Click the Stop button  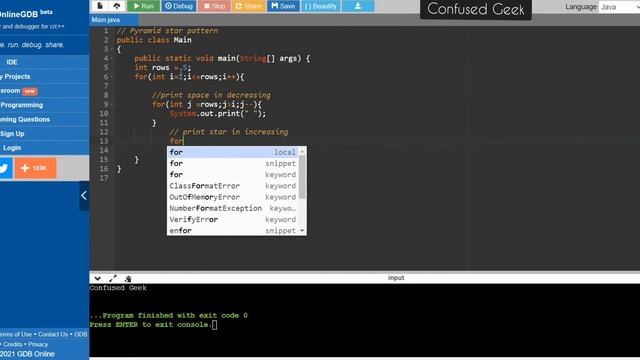[x=214, y=6]
